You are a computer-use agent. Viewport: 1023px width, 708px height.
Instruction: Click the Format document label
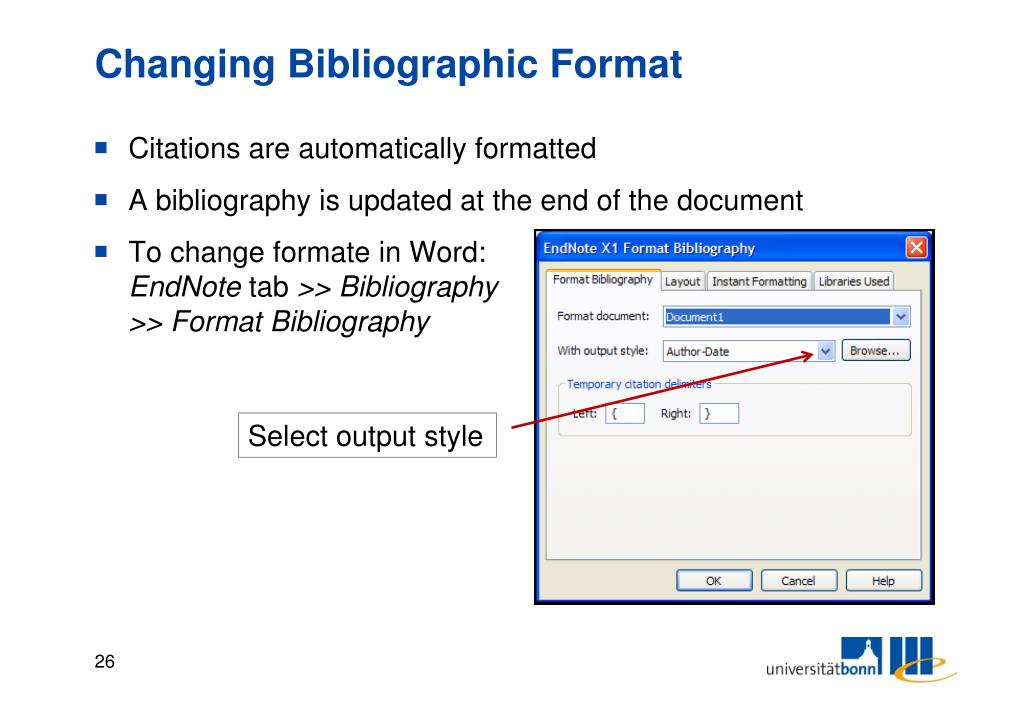(603, 316)
